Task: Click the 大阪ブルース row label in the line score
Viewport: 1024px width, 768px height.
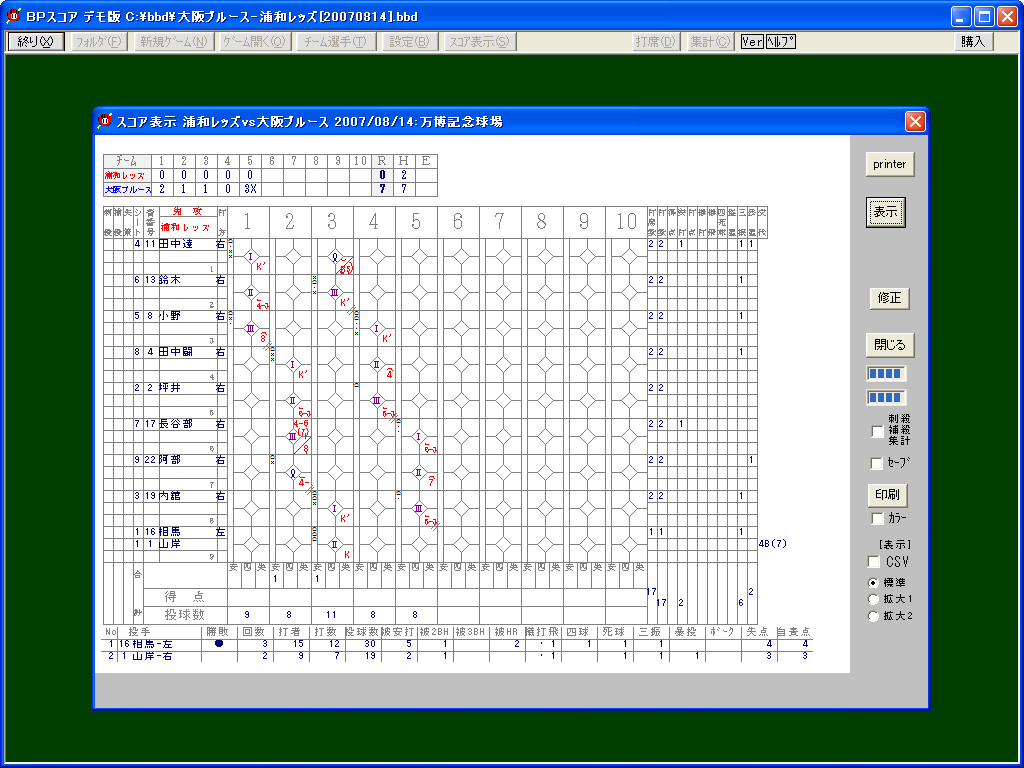Action: pos(128,189)
